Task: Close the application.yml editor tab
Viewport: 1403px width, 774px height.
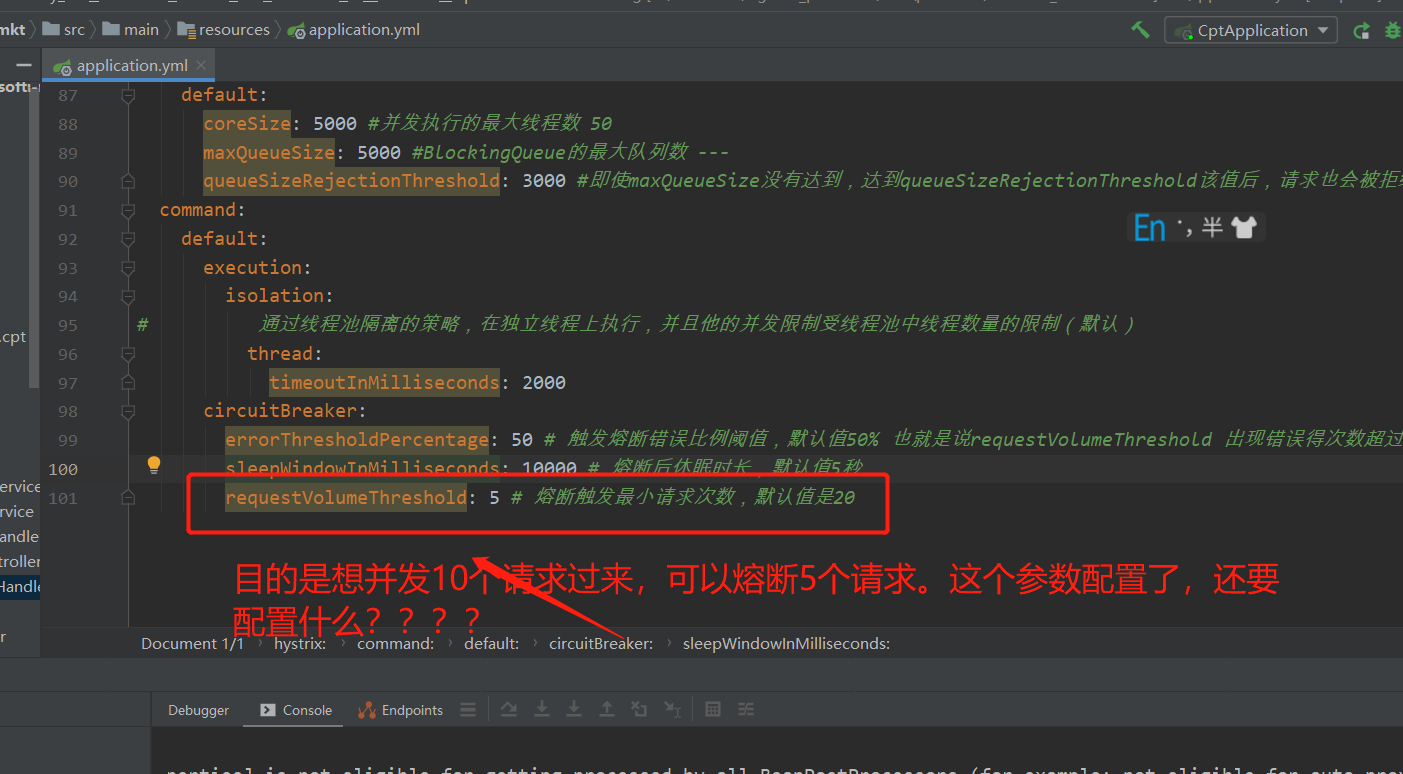Action: click(202, 65)
